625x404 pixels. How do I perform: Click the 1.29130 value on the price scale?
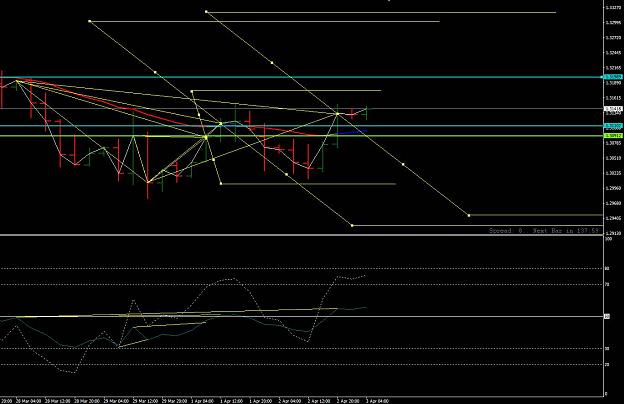pos(613,233)
